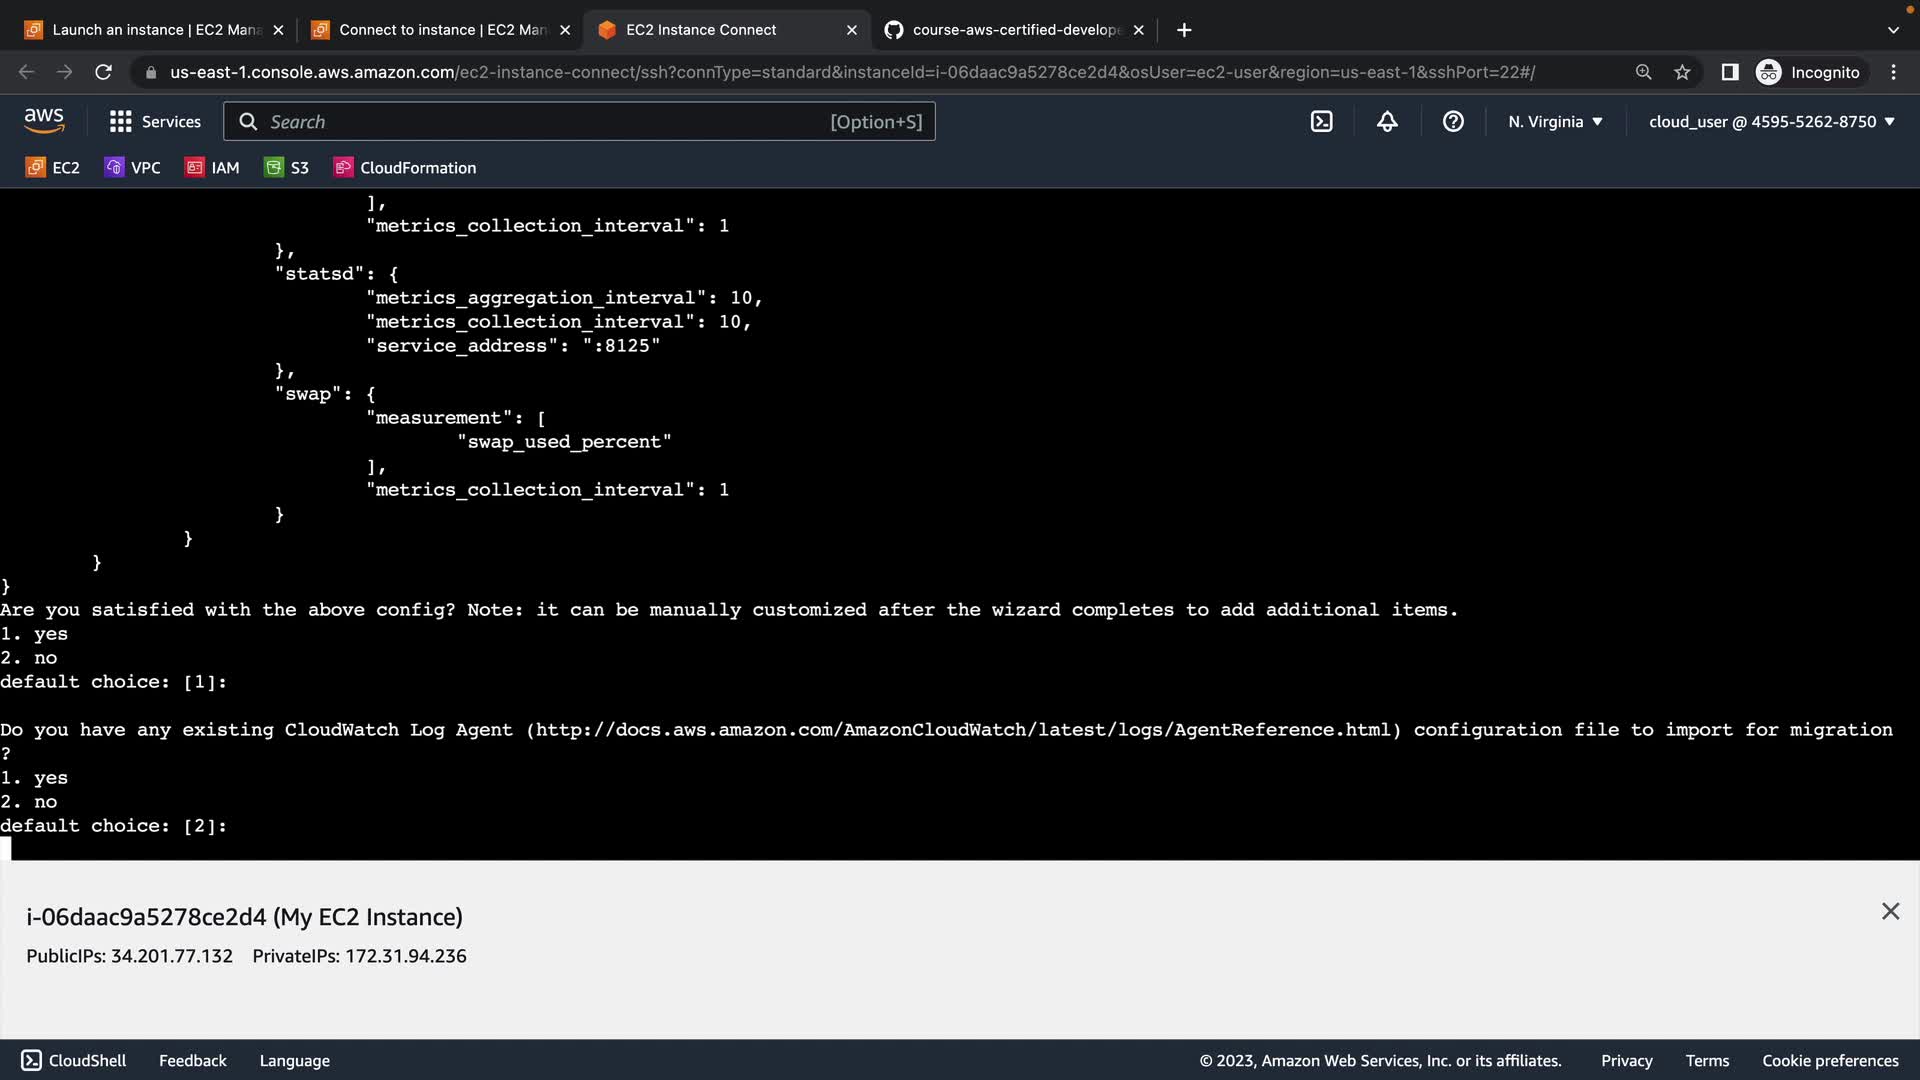Viewport: 1920px width, 1080px height.
Task: Open the help question mark menu
Action: pyautogui.click(x=1453, y=122)
